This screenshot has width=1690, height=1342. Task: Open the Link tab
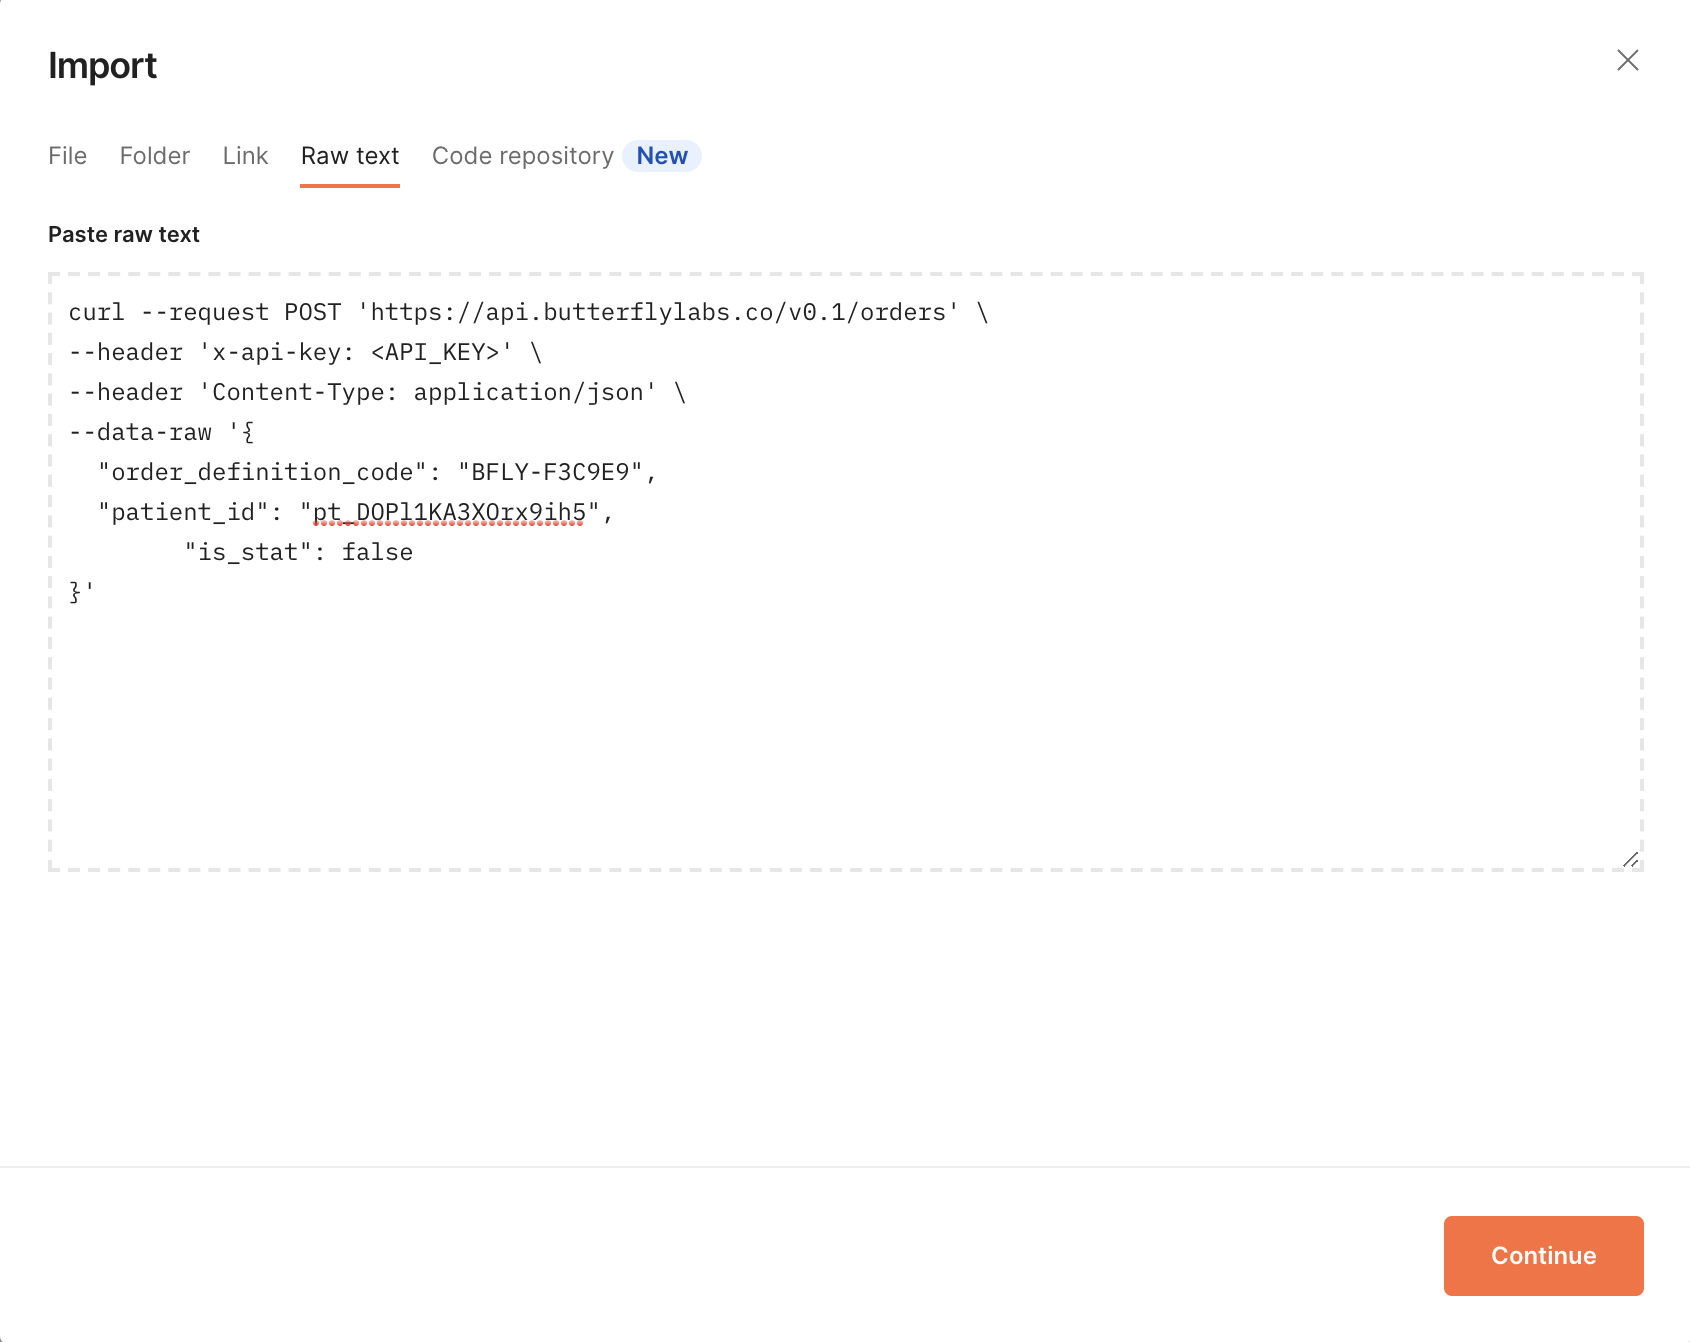(245, 156)
